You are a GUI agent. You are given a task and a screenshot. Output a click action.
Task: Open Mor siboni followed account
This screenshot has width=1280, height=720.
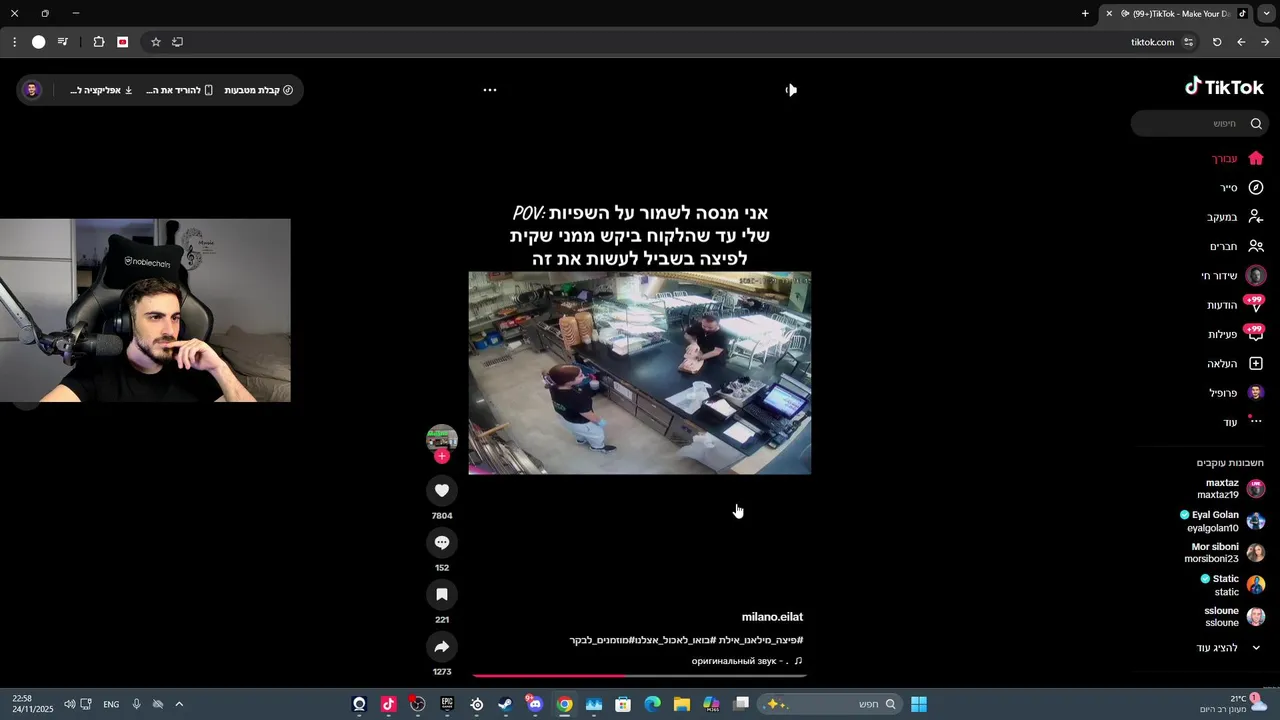tap(1224, 553)
